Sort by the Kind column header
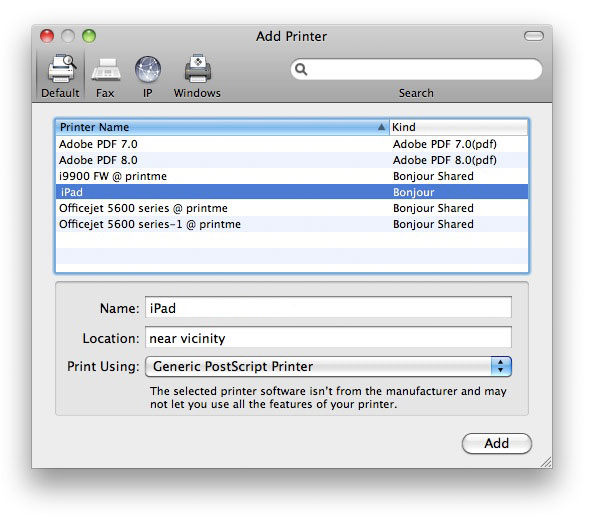600x523 pixels. tap(459, 127)
